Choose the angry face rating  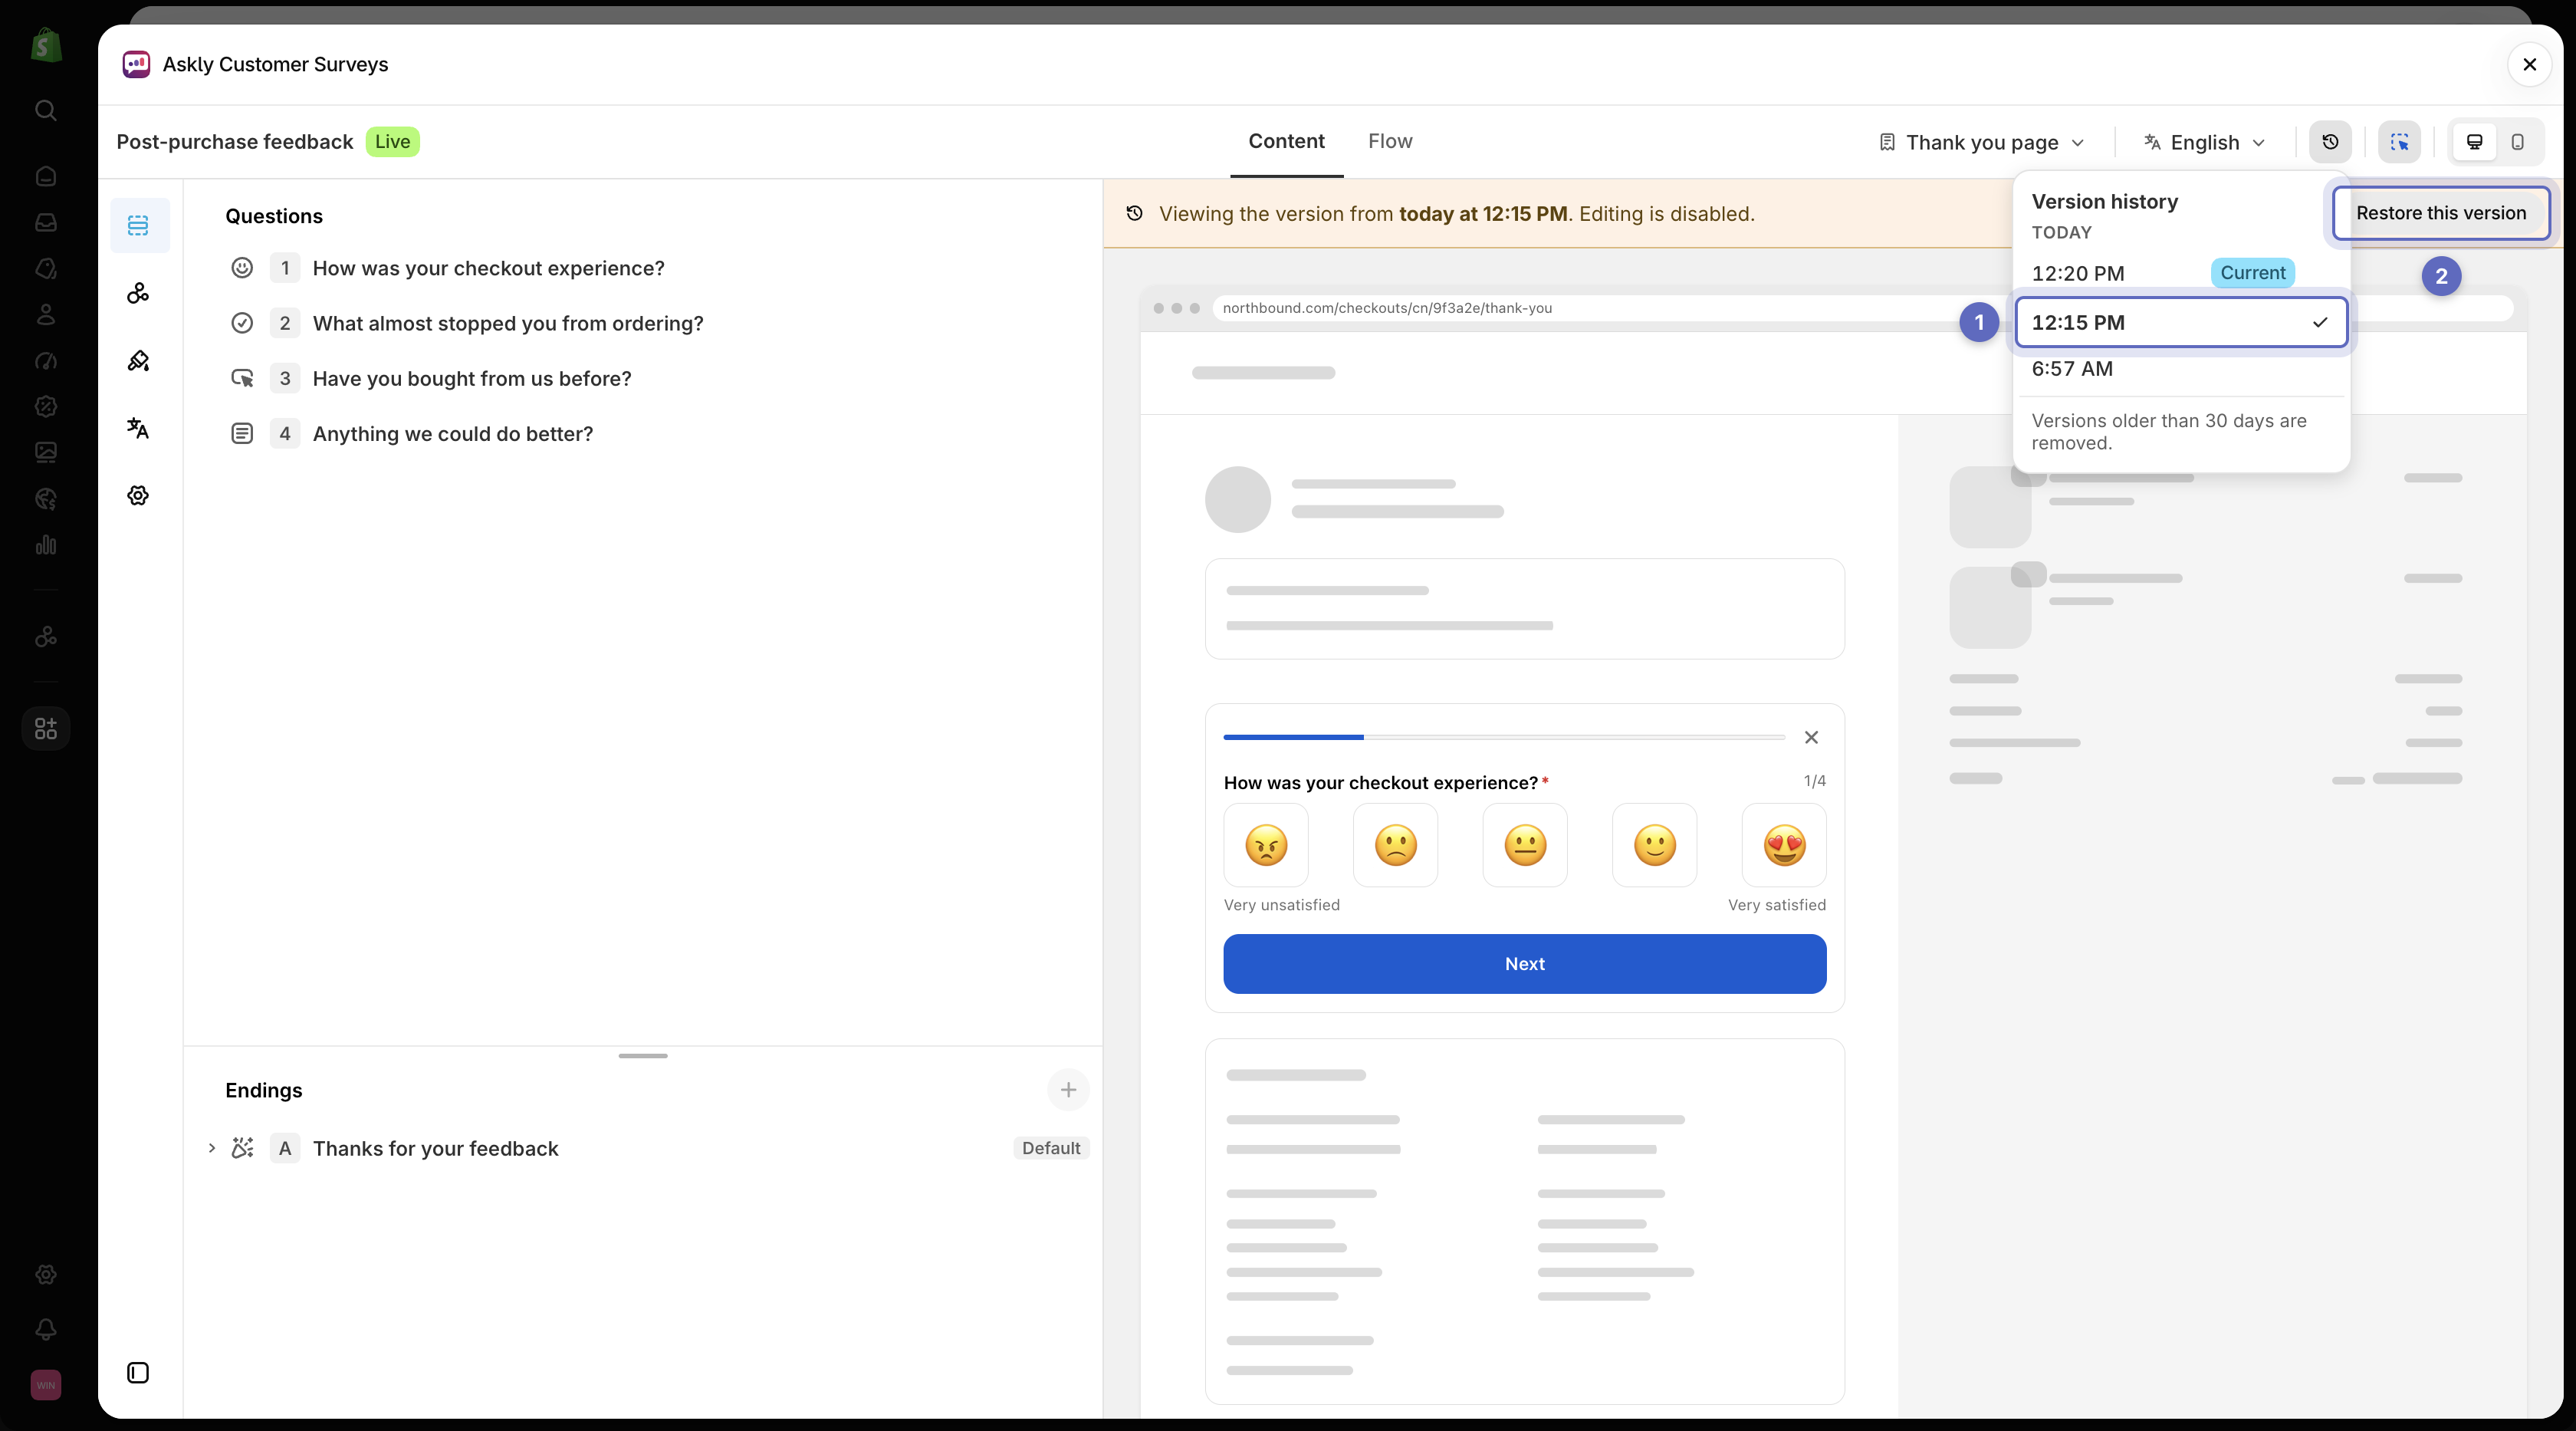pyautogui.click(x=1266, y=845)
